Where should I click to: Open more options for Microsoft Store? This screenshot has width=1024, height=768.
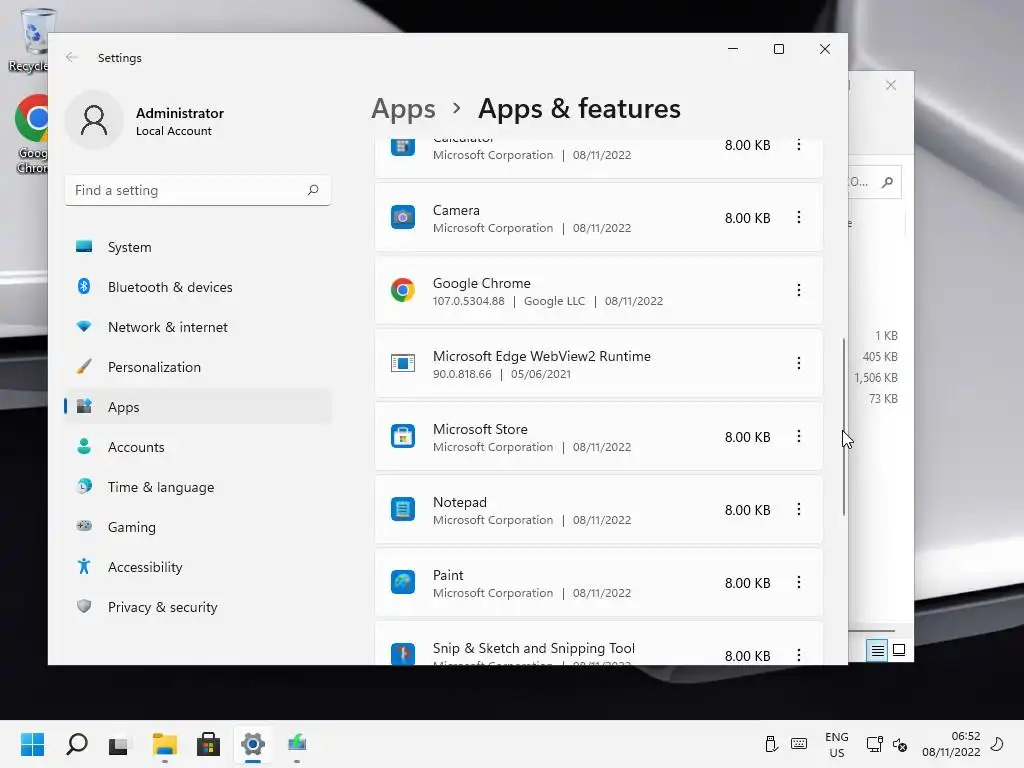[798, 436]
